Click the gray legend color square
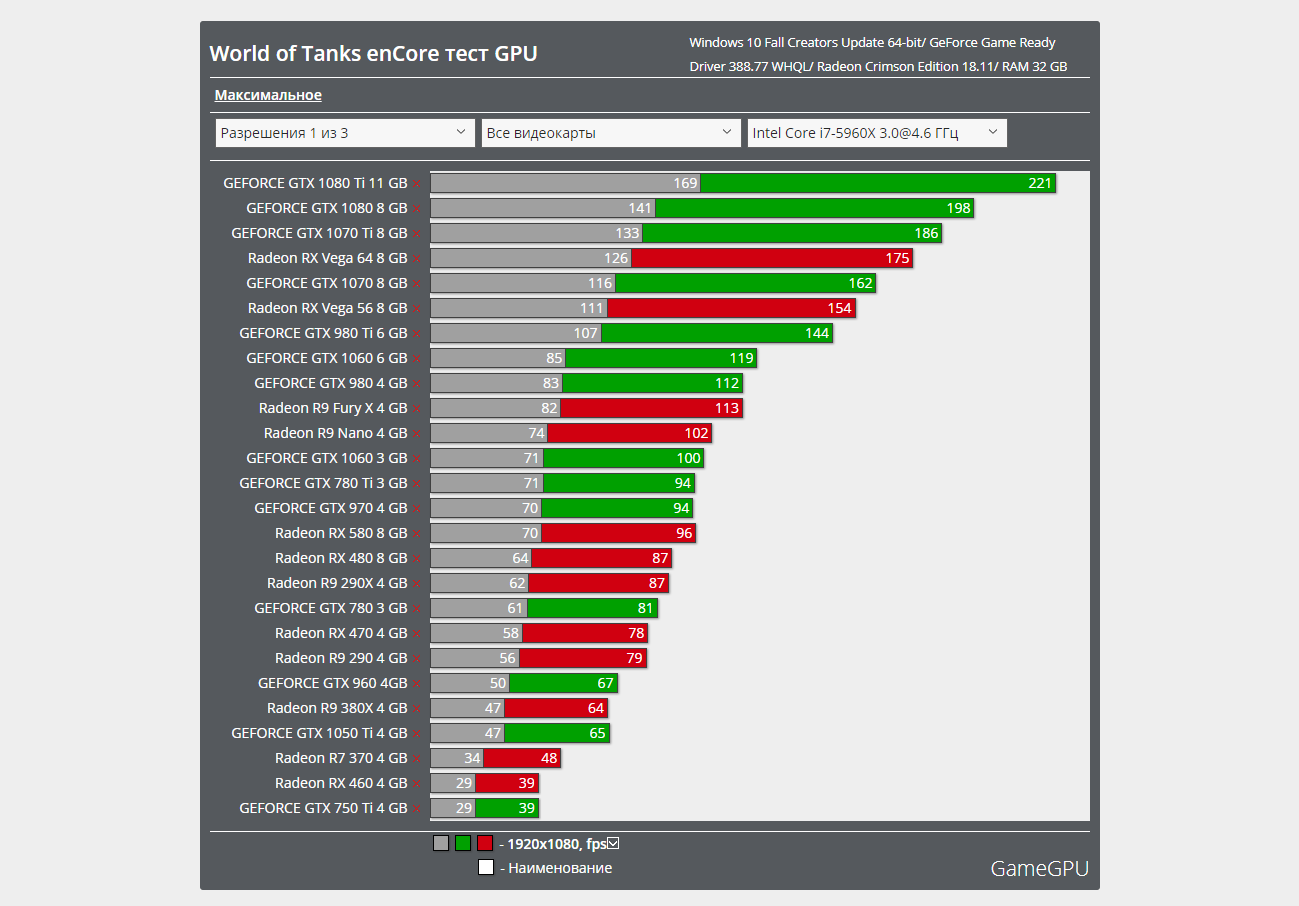Image resolution: width=1299 pixels, height=906 pixels. pyautogui.click(x=441, y=843)
